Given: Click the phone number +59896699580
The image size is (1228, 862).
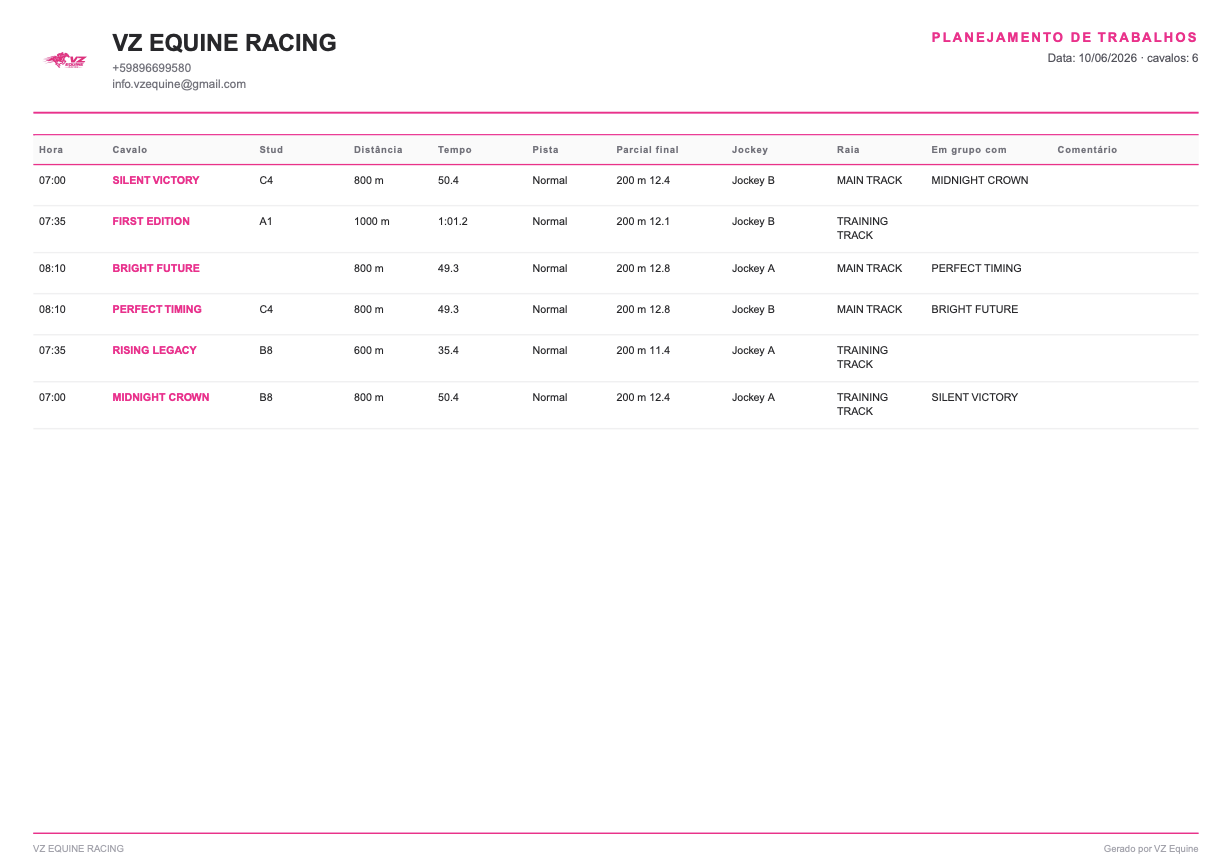Looking at the screenshot, I should coord(152,68).
